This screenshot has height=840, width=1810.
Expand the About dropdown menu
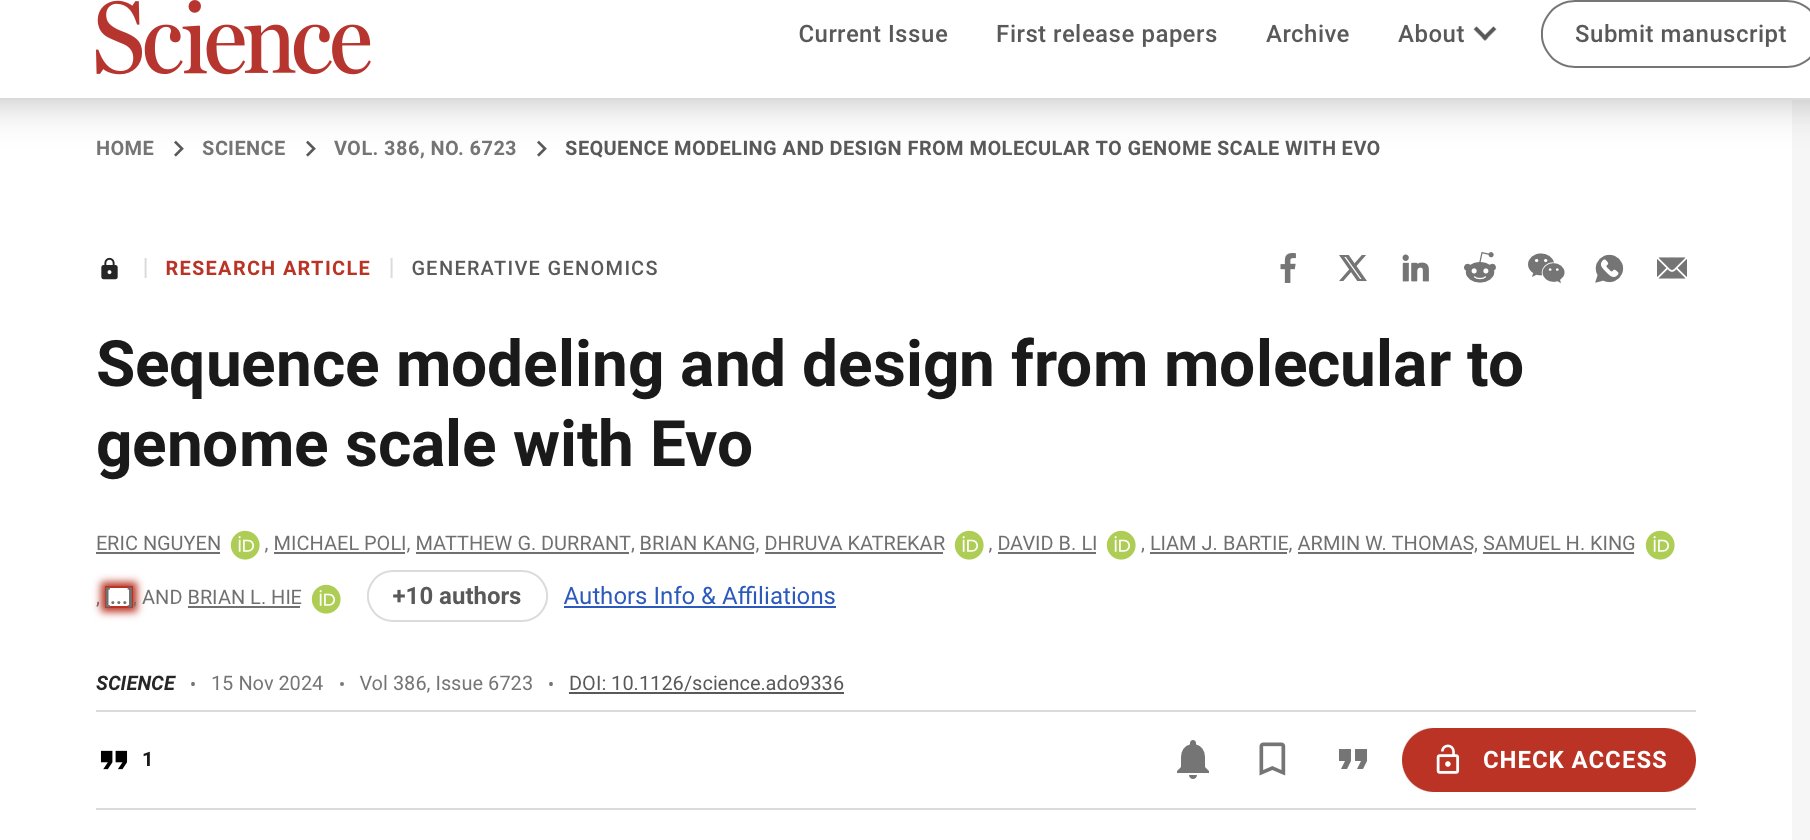click(x=1446, y=34)
